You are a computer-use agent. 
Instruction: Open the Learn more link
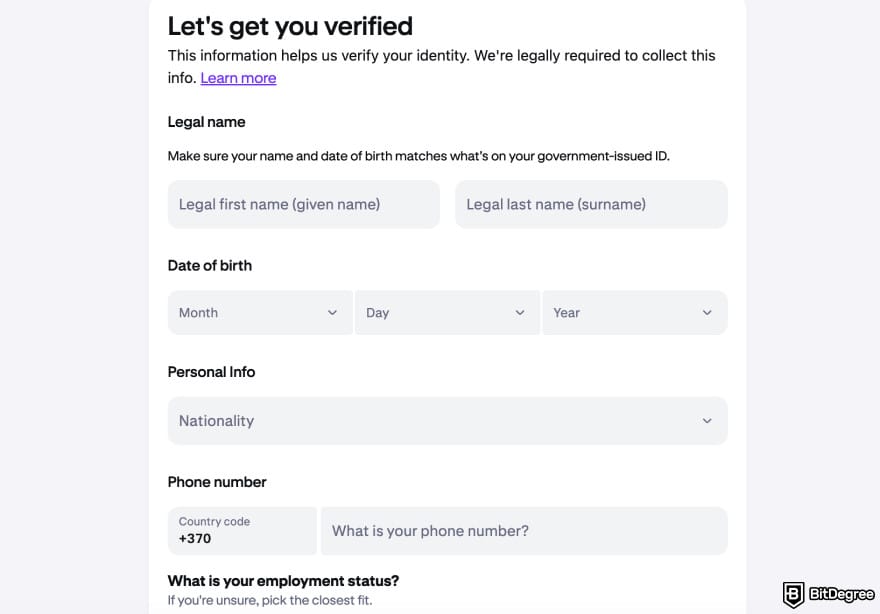click(238, 77)
